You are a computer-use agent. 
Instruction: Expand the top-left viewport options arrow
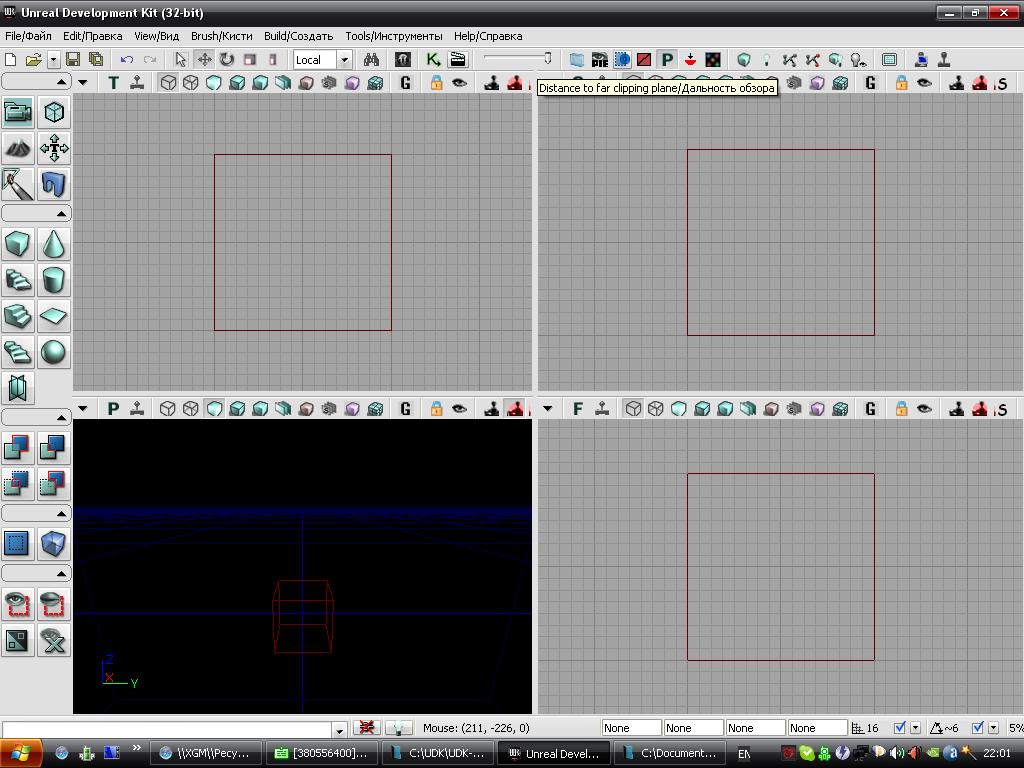click(x=83, y=83)
